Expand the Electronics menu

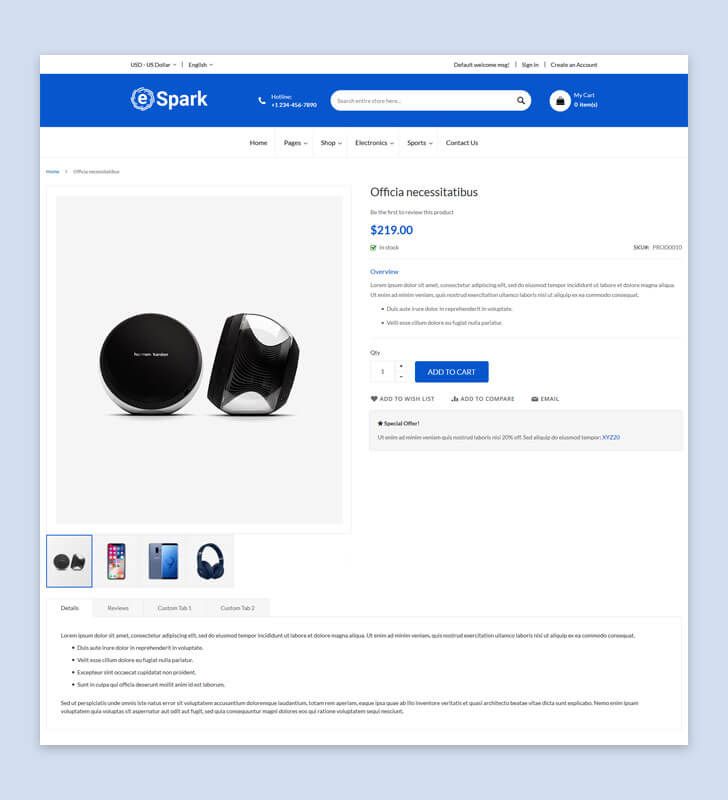[x=374, y=143]
